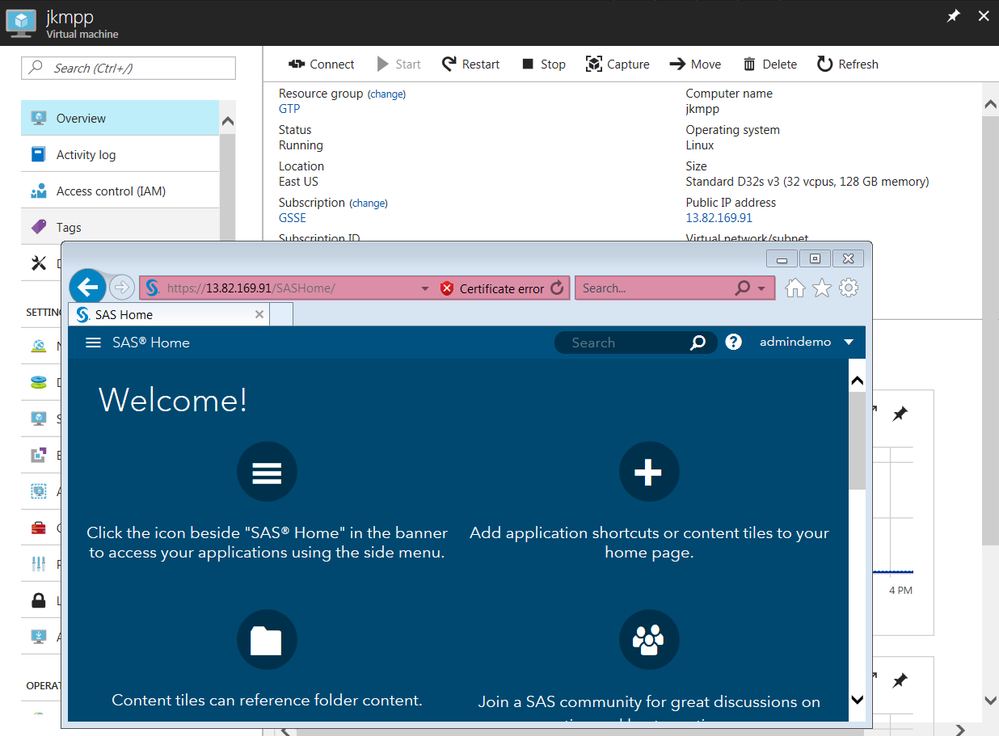
Task: Click the networking icon under Settings
Action: [39, 346]
